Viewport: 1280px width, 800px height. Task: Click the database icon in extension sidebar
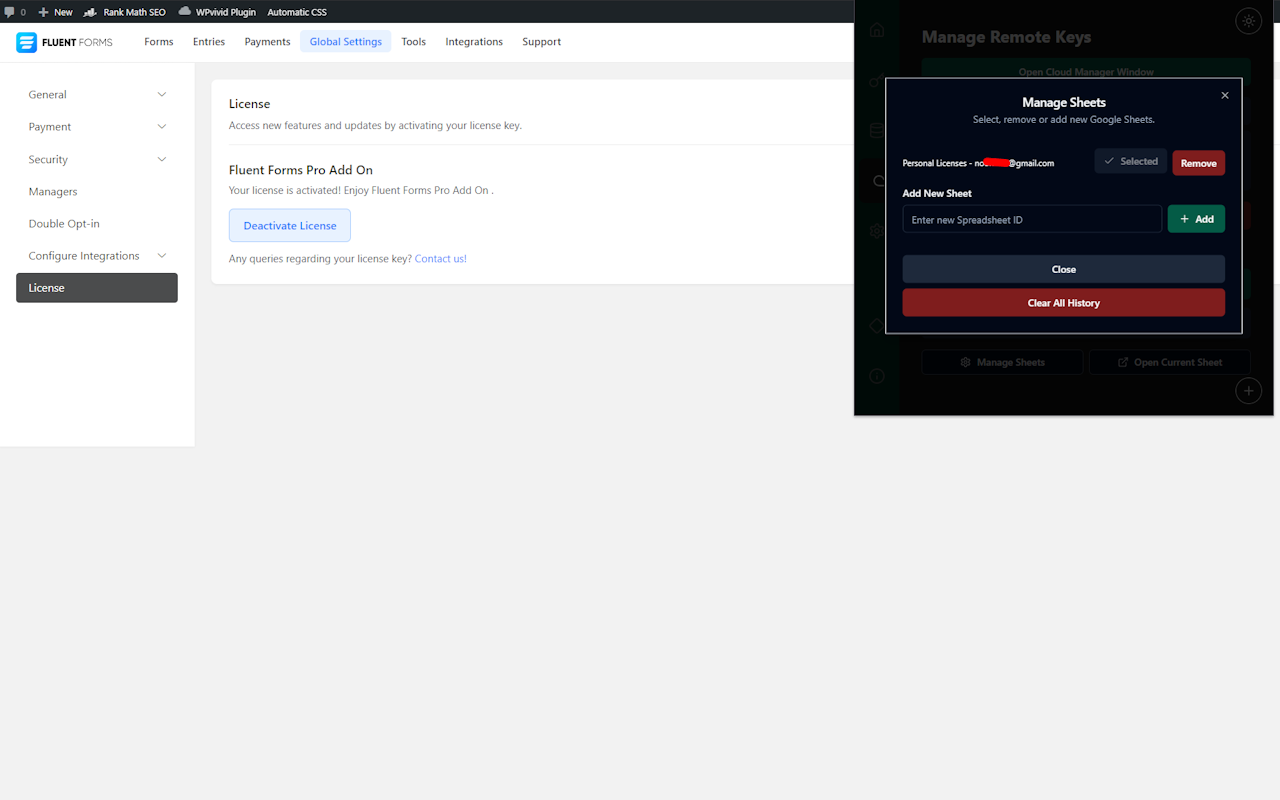point(877,131)
